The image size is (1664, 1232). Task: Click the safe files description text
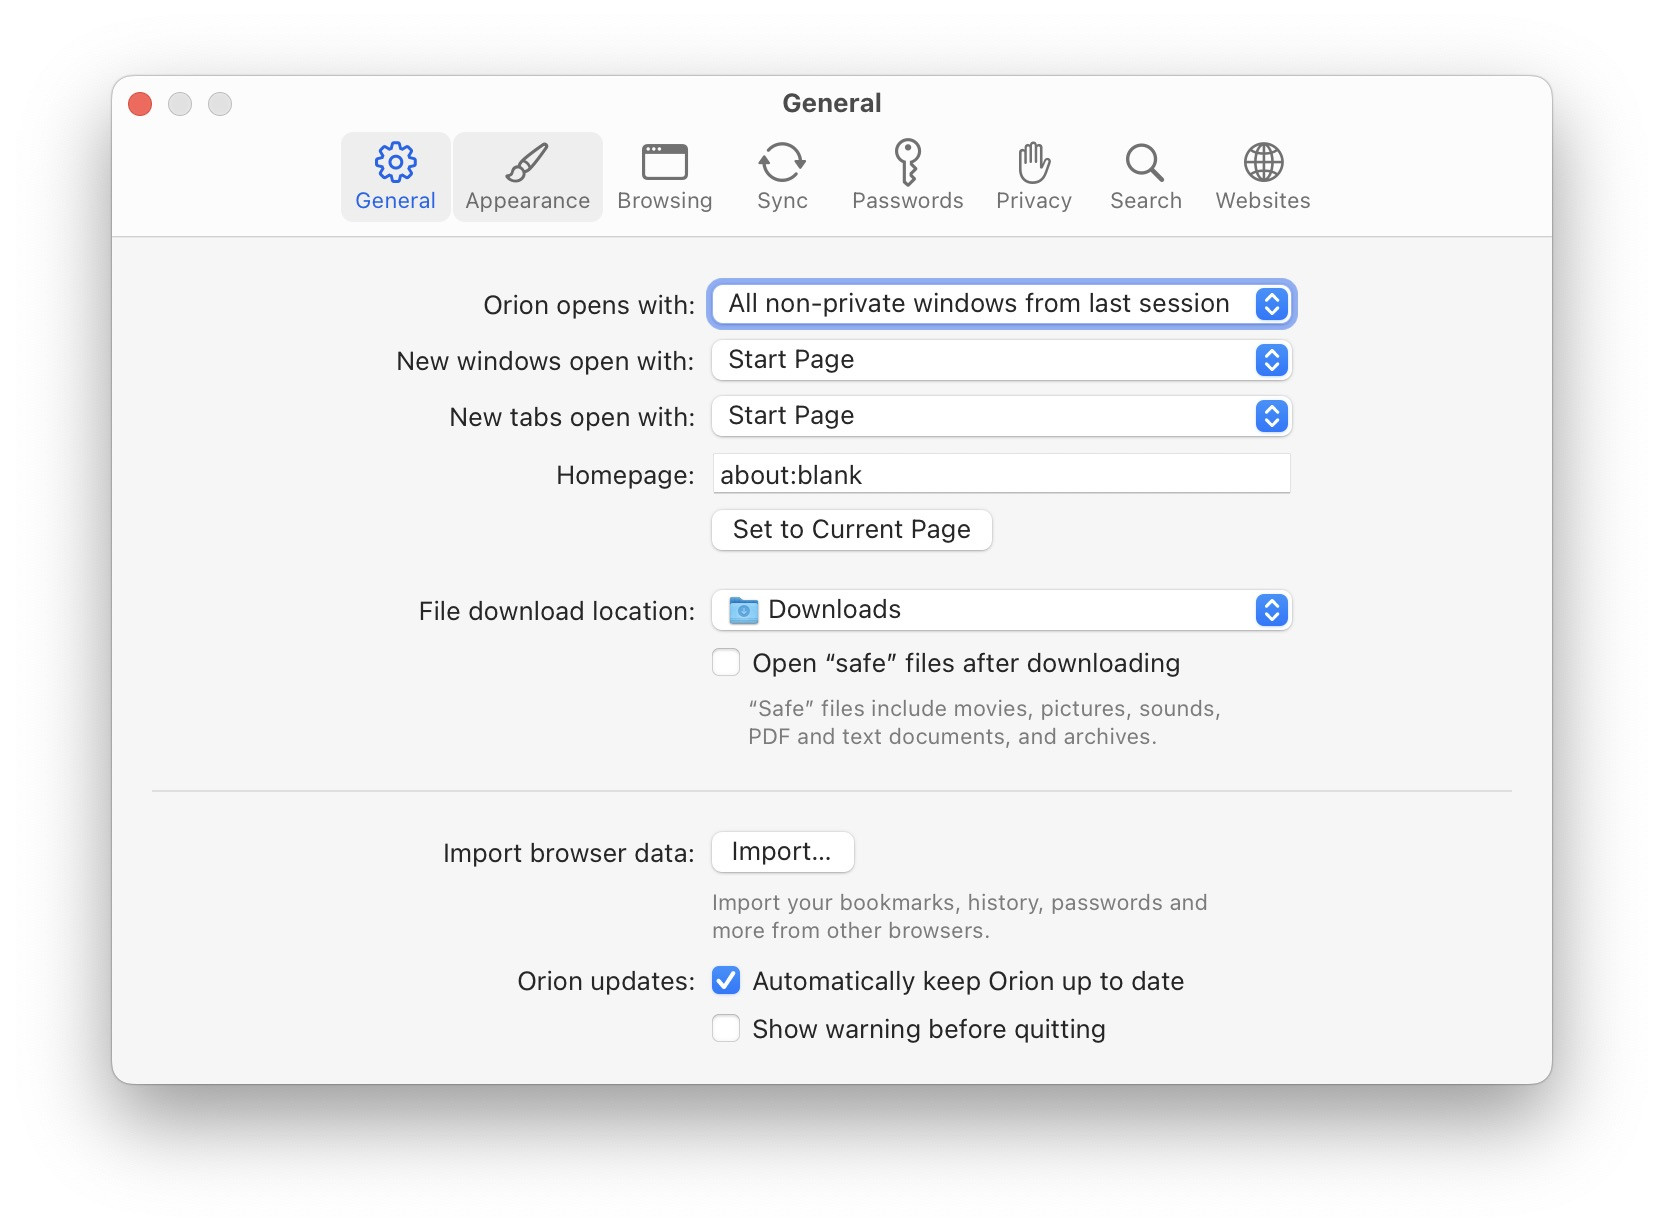pos(984,722)
